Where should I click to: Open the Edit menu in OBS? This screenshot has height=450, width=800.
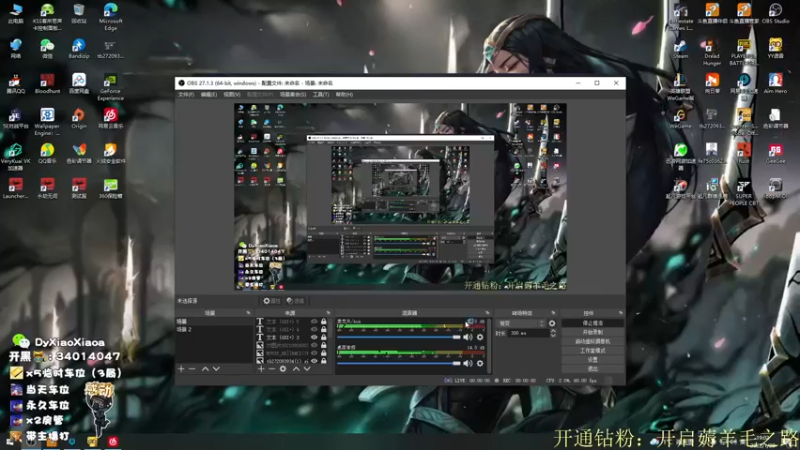(x=209, y=94)
